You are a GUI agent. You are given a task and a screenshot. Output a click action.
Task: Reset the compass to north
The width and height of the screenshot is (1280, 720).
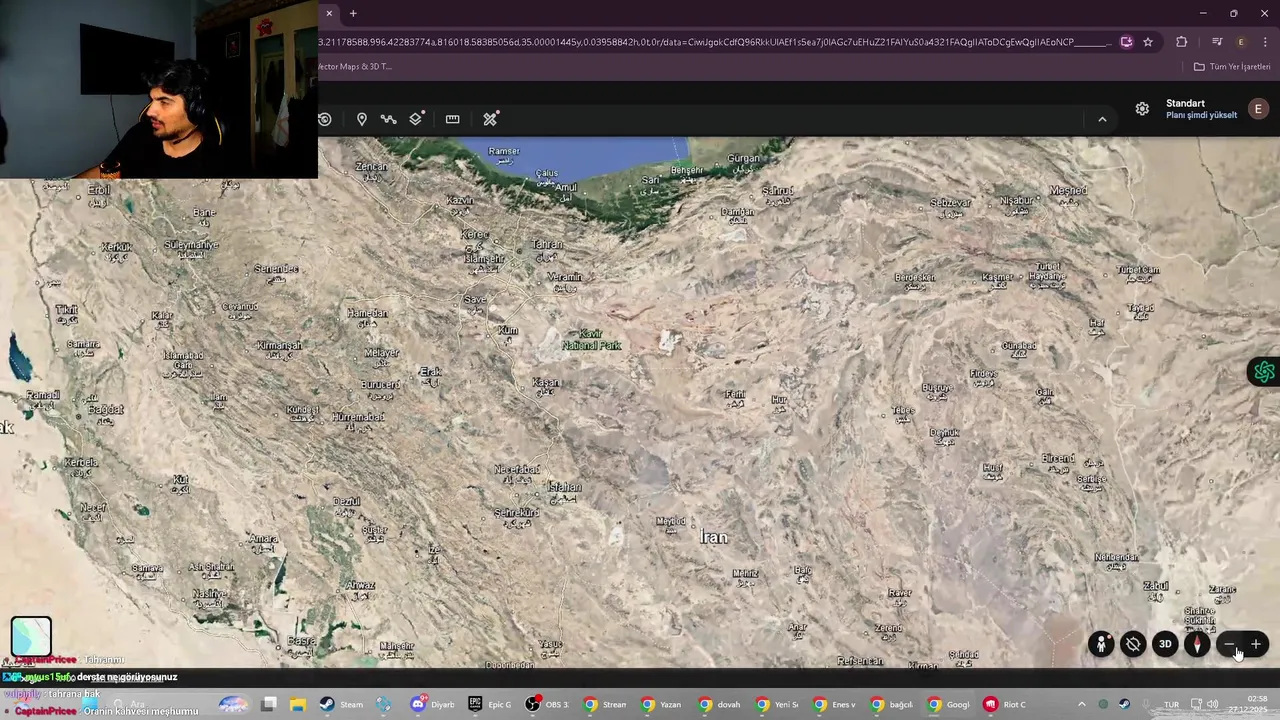pos(1197,644)
